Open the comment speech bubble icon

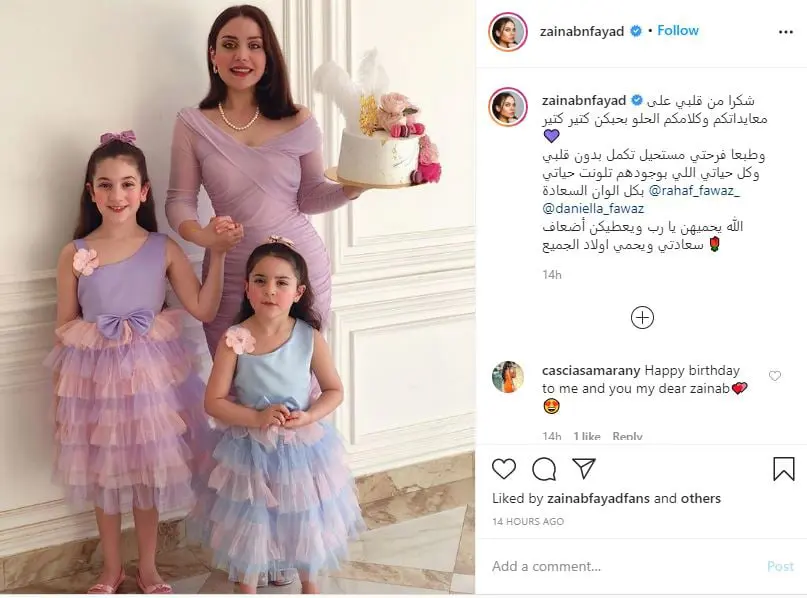click(543, 469)
